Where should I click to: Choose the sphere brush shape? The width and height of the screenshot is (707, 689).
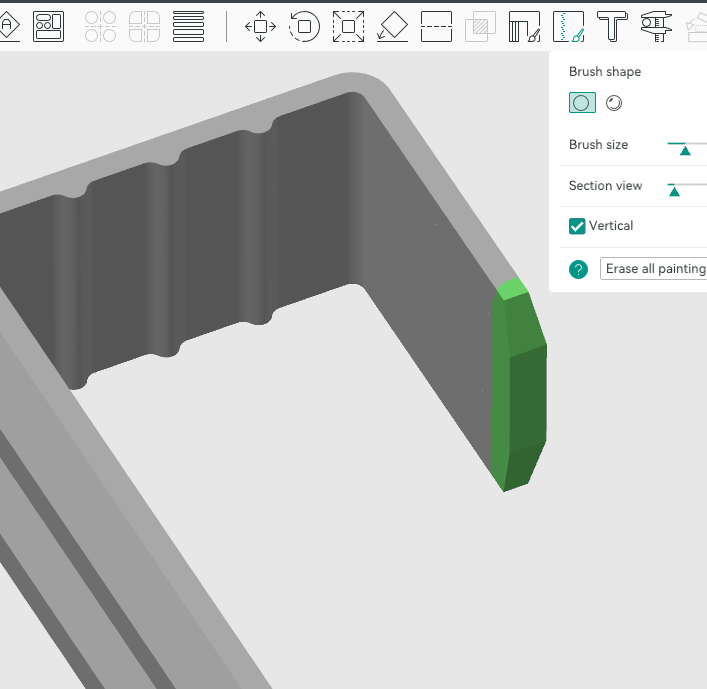614,102
